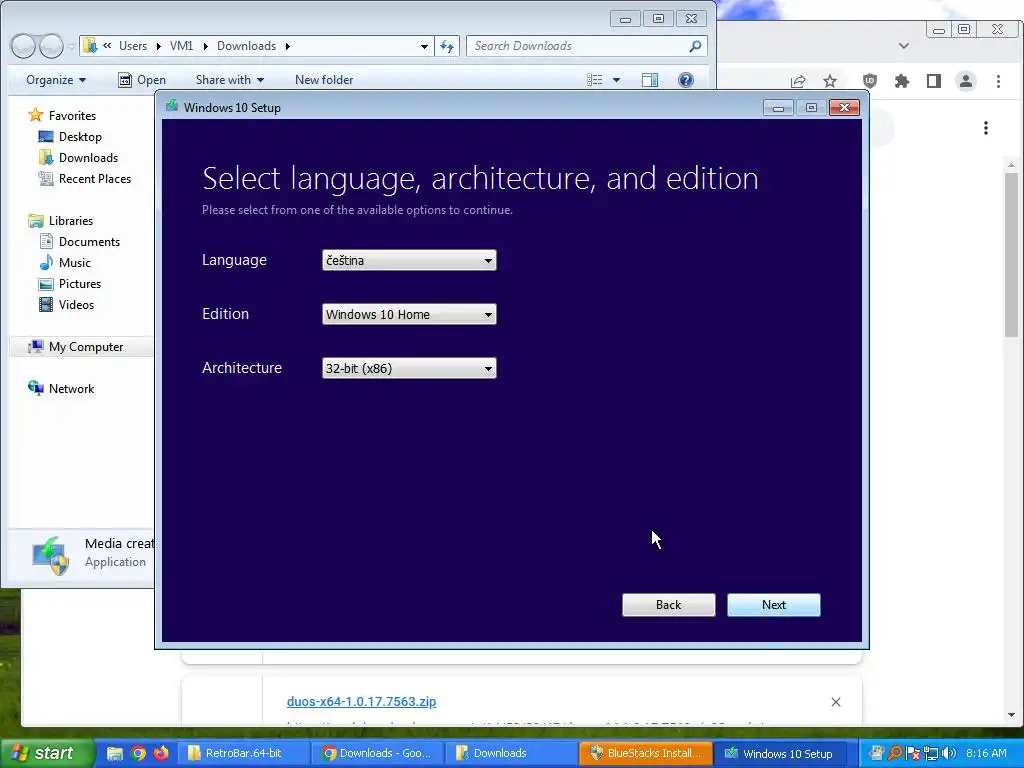Launch Chrome from quick launch icon

click(x=138, y=753)
